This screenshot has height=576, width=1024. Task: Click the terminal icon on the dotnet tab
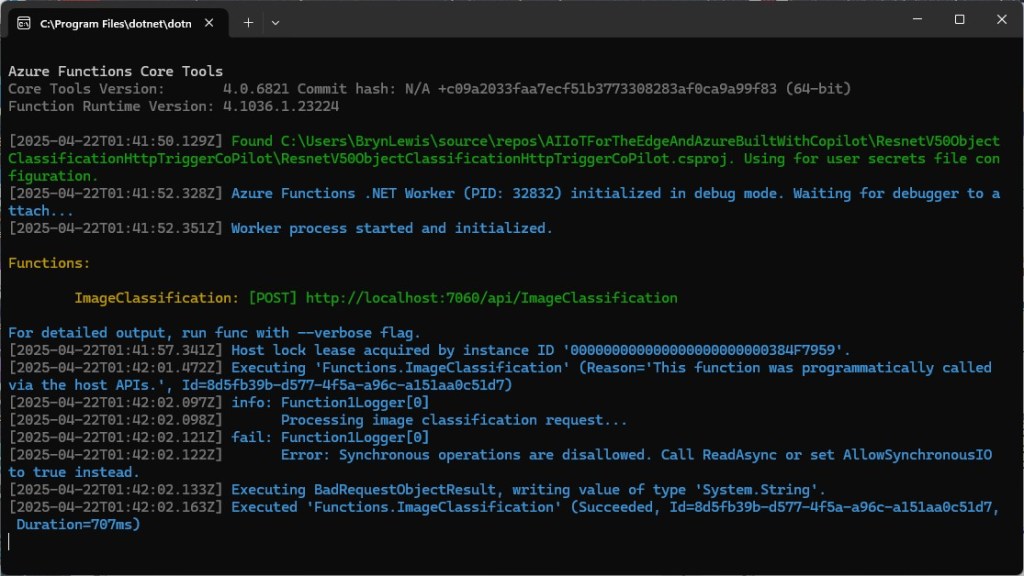coord(23,22)
